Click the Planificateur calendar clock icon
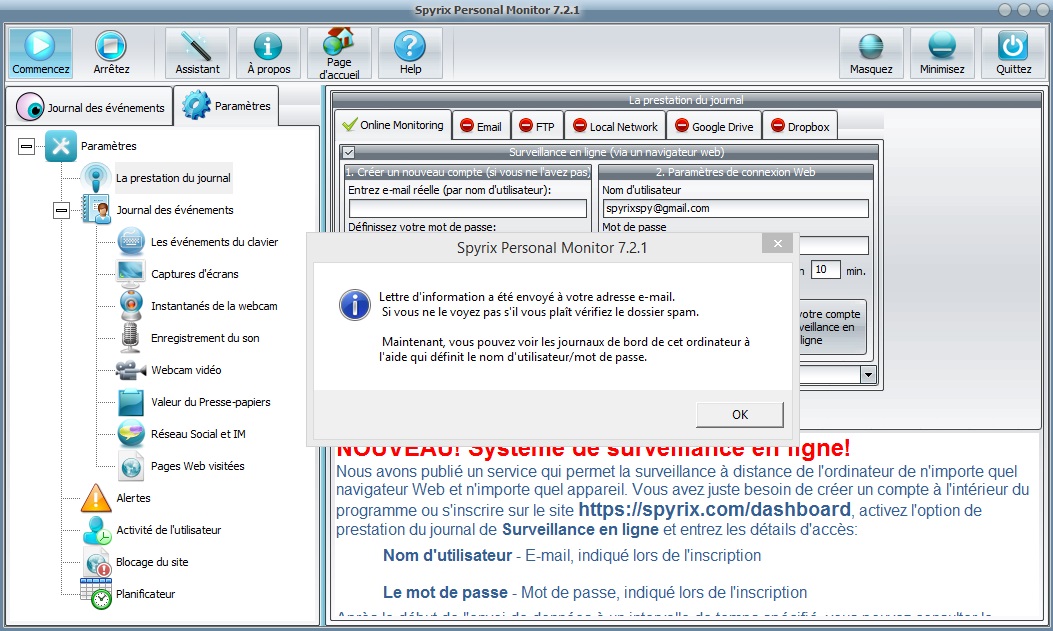 96,594
